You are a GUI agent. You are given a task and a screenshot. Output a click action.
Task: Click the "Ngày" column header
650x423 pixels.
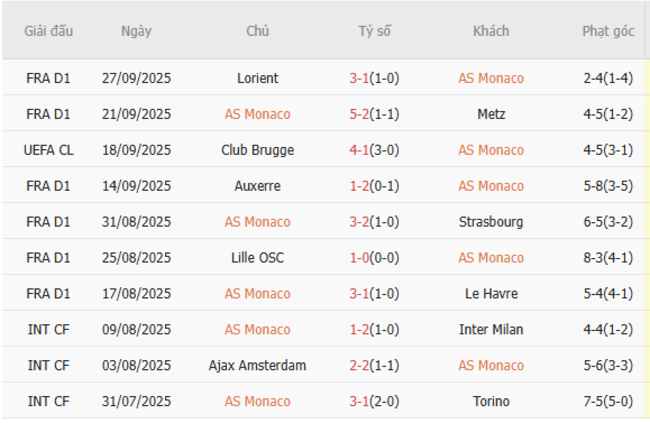[136, 31]
